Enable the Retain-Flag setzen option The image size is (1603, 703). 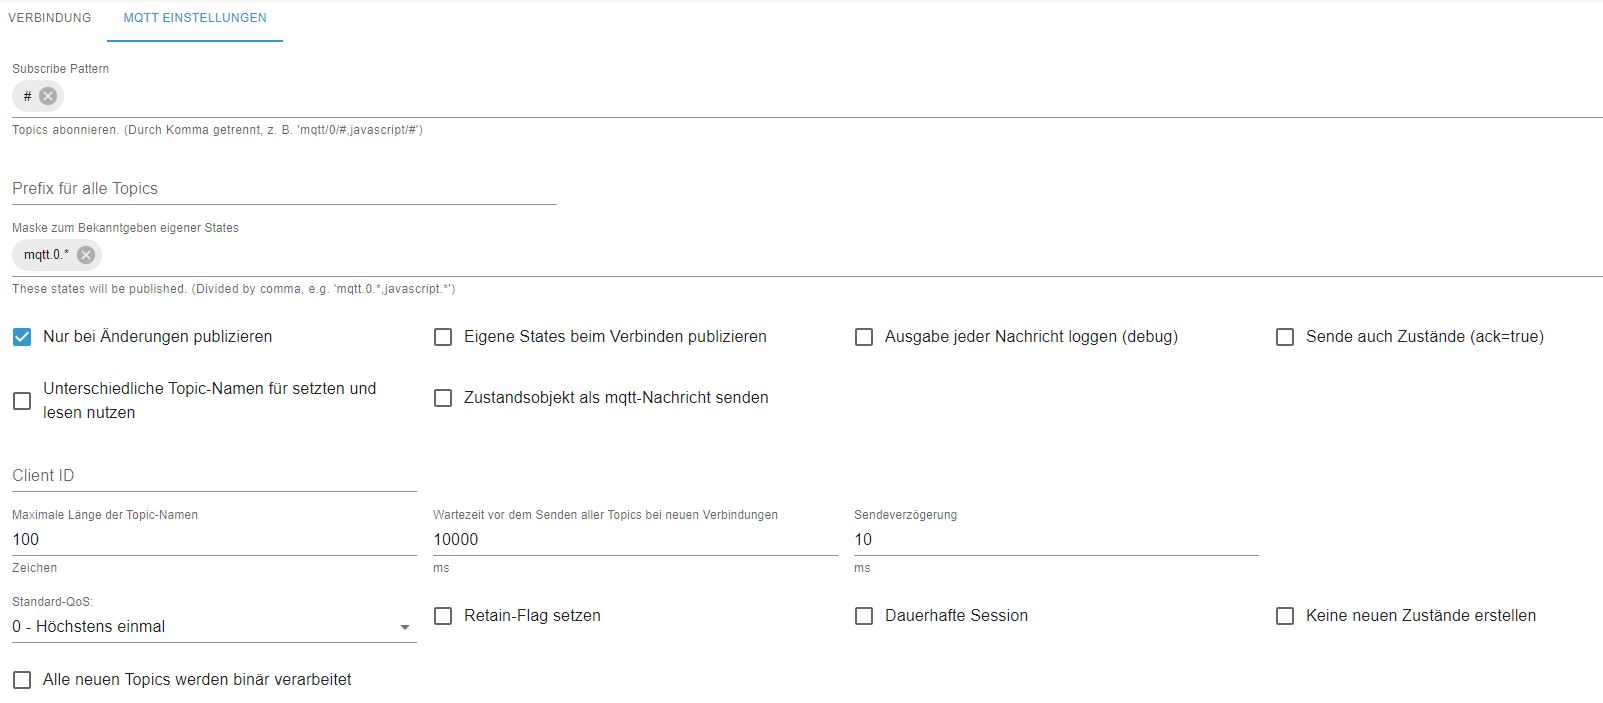point(443,616)
